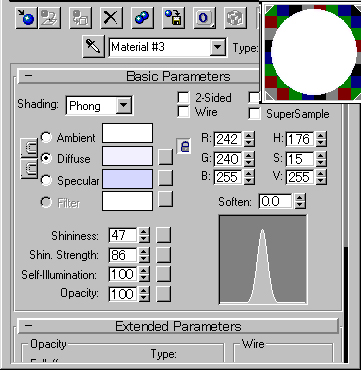This screenshot has width=361, height=370.
Task: Select the Ambient radio button
Action: click(x=46, y=137)
